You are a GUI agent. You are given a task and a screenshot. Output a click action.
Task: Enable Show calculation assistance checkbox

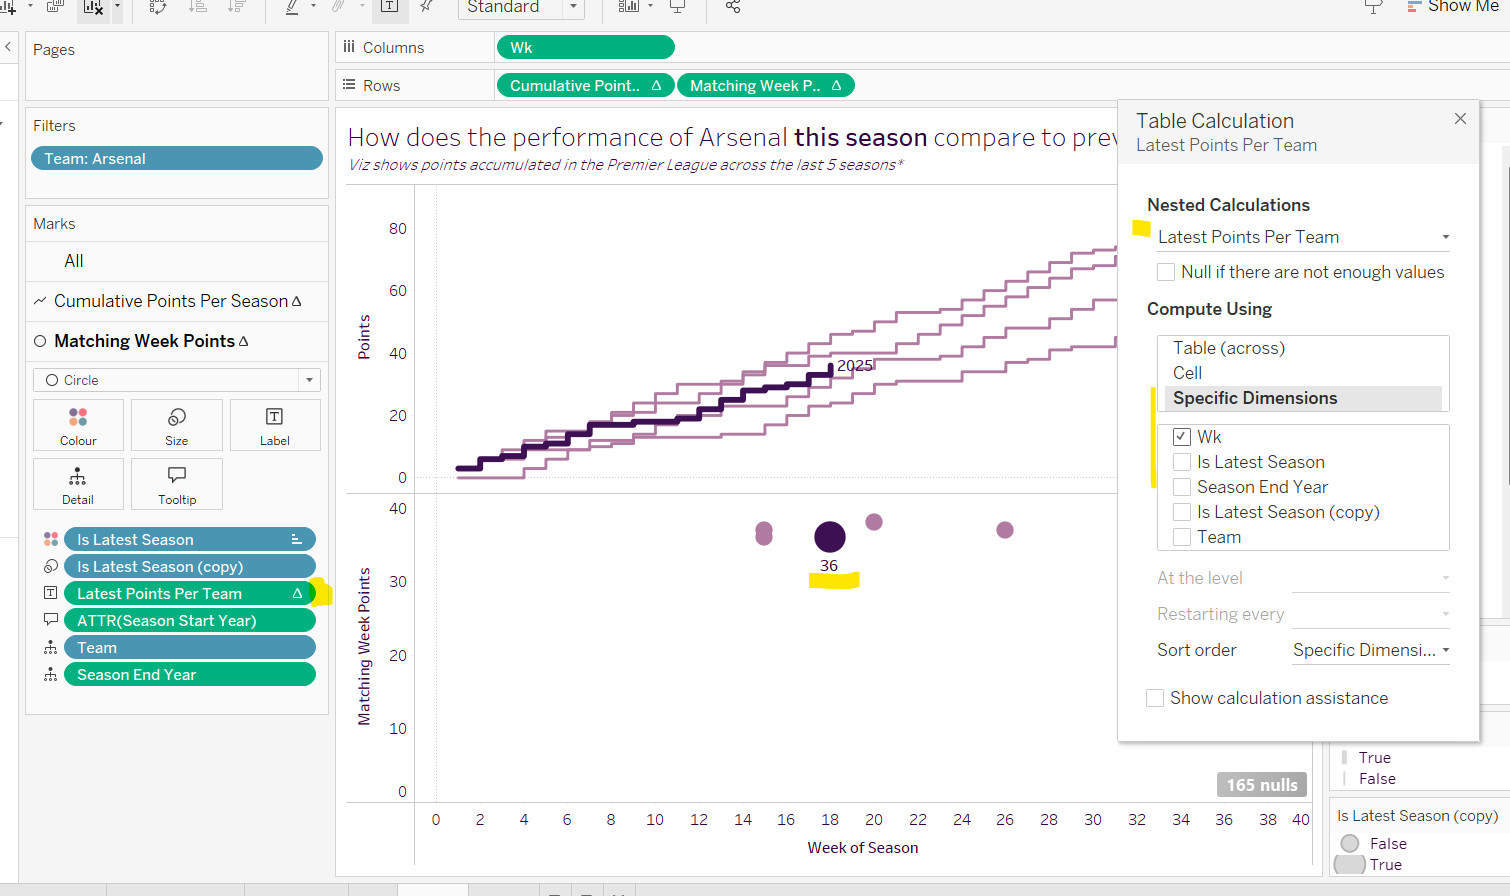pos(1155,698)
